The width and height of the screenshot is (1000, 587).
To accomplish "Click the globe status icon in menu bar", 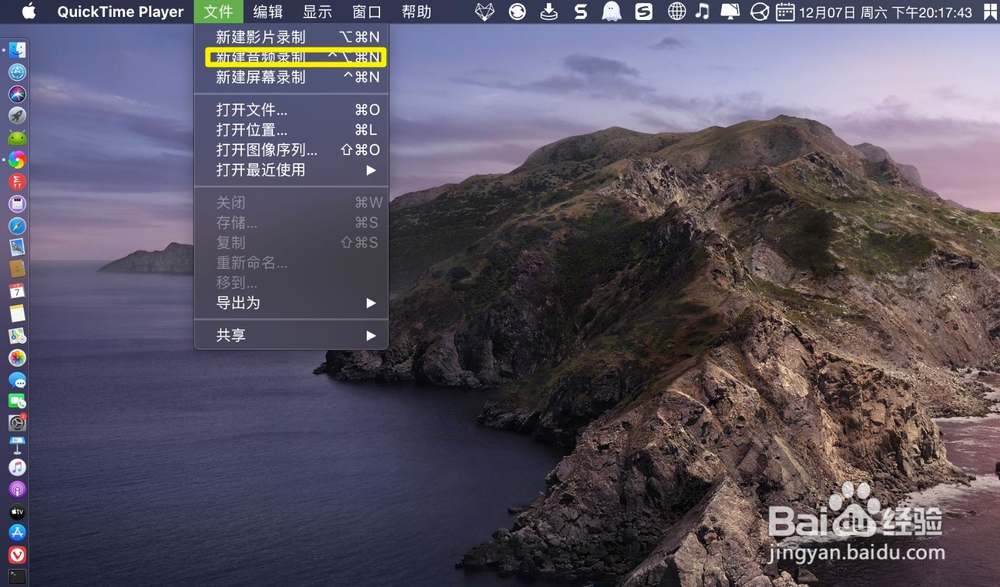I will 676,12.
